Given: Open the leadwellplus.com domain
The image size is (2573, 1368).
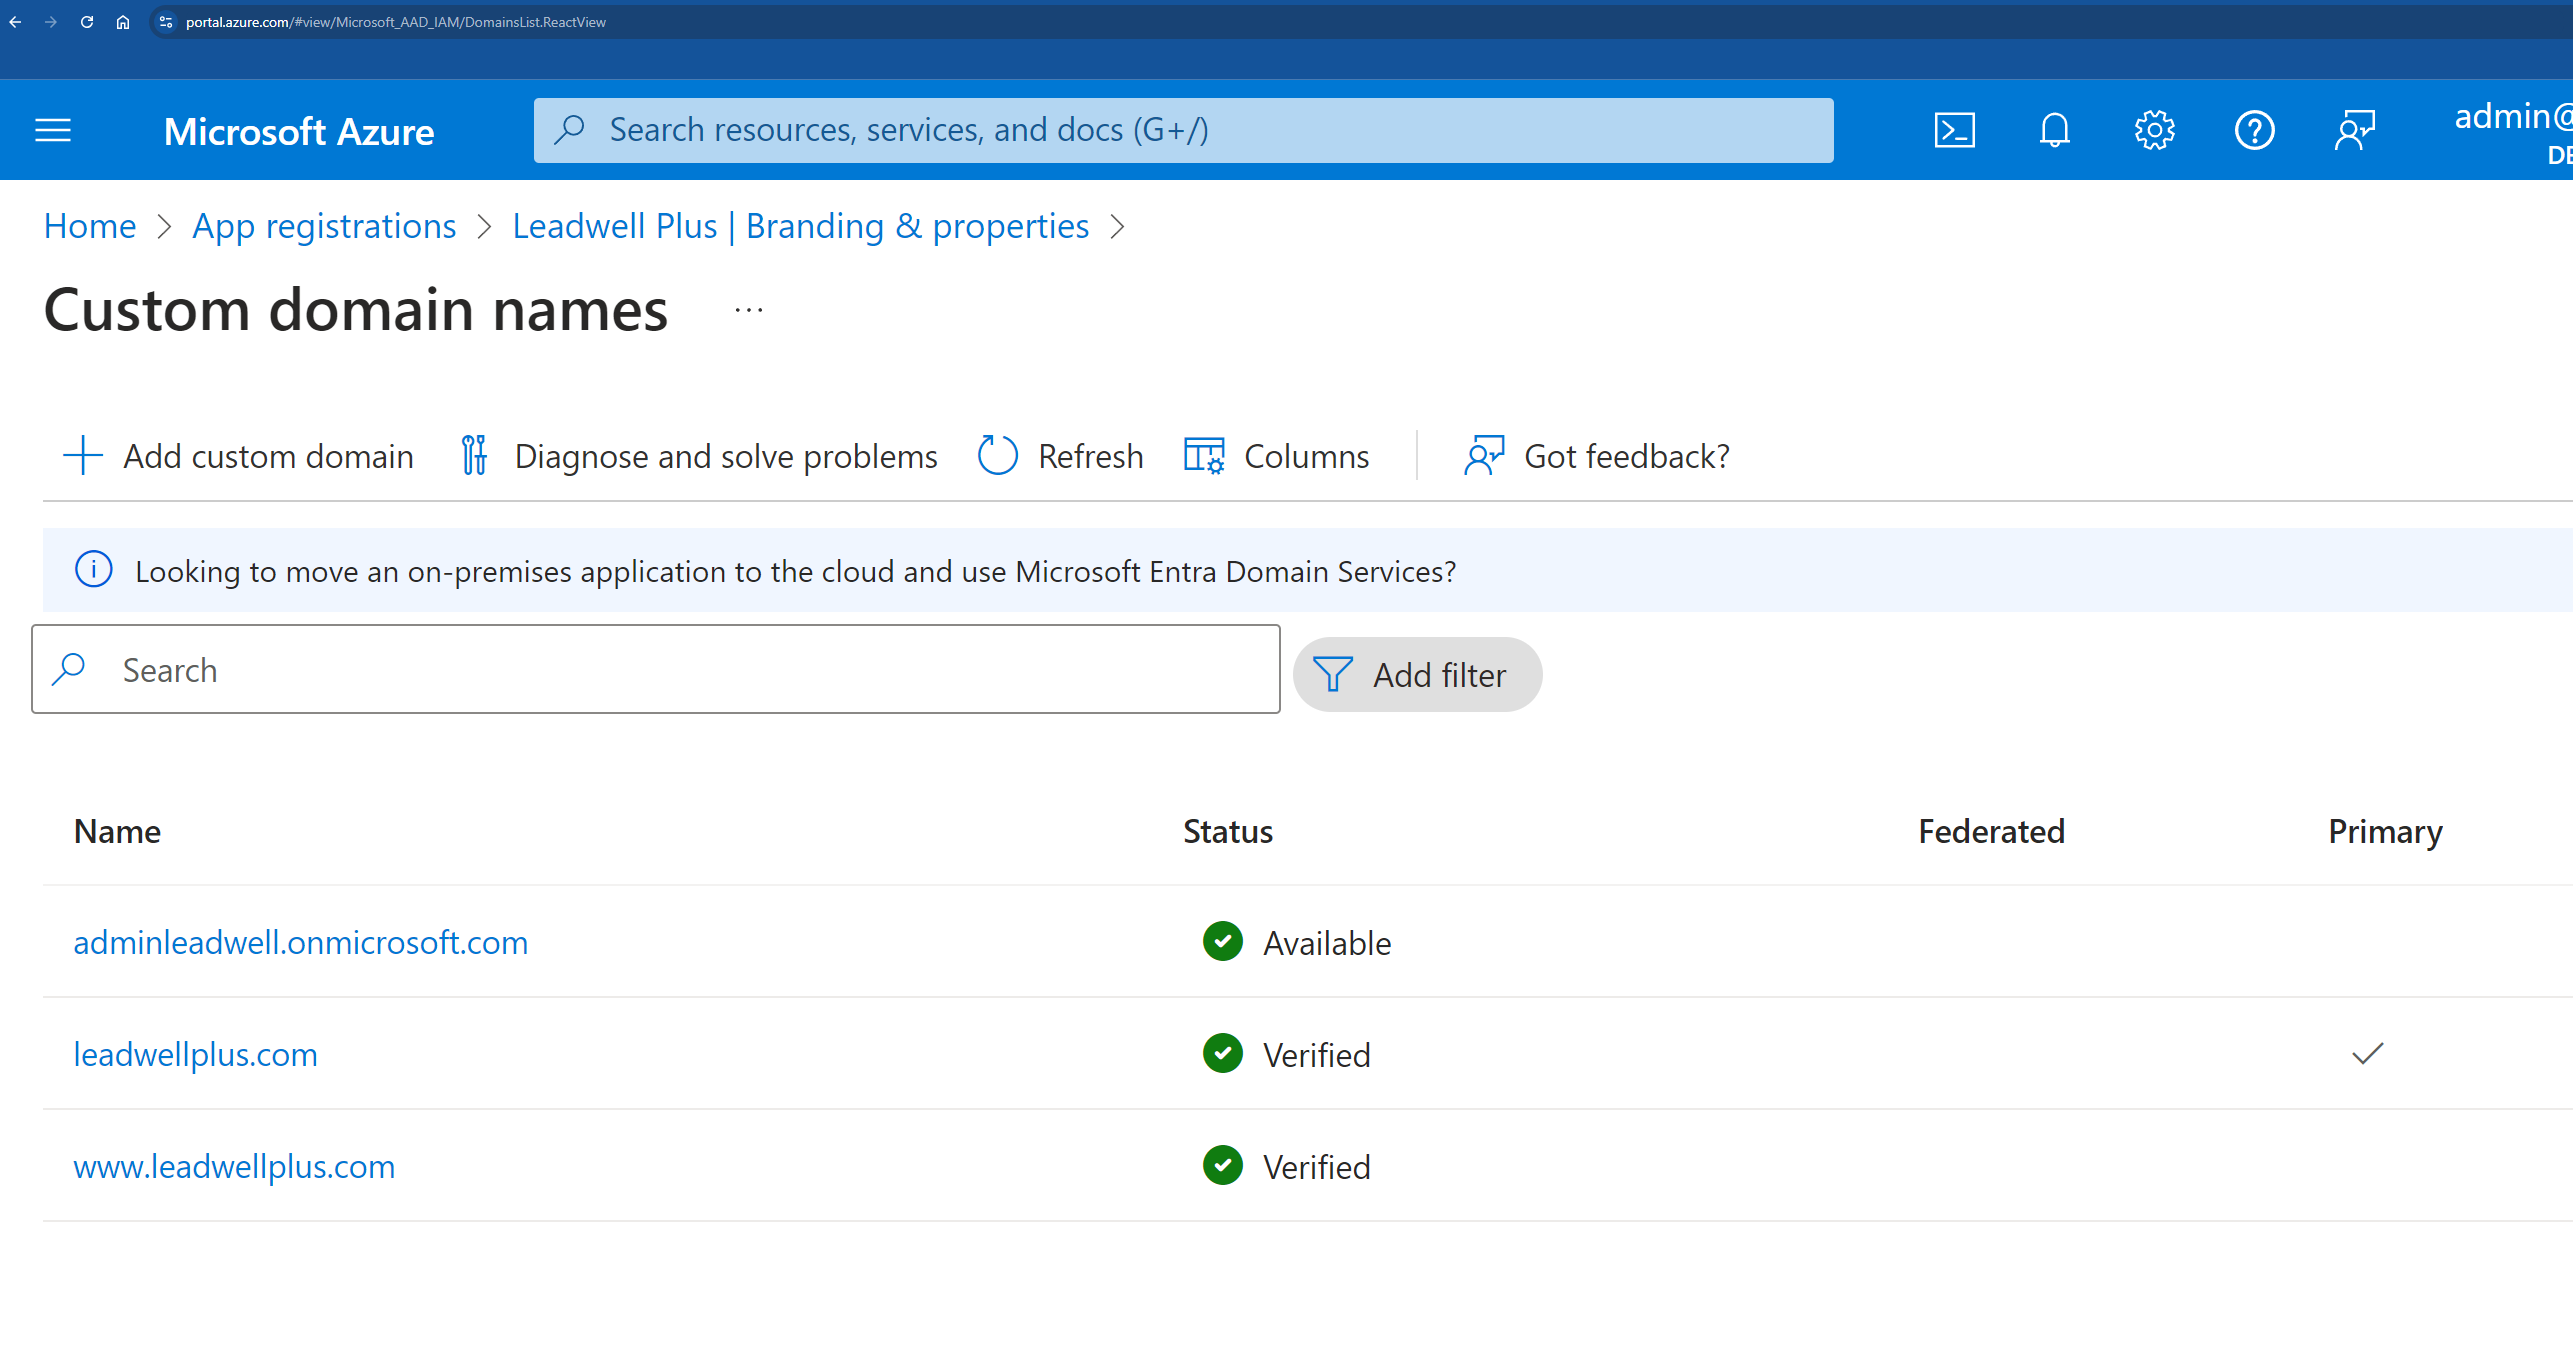Looking at the screenshot, I should [x=196, y=1054].
